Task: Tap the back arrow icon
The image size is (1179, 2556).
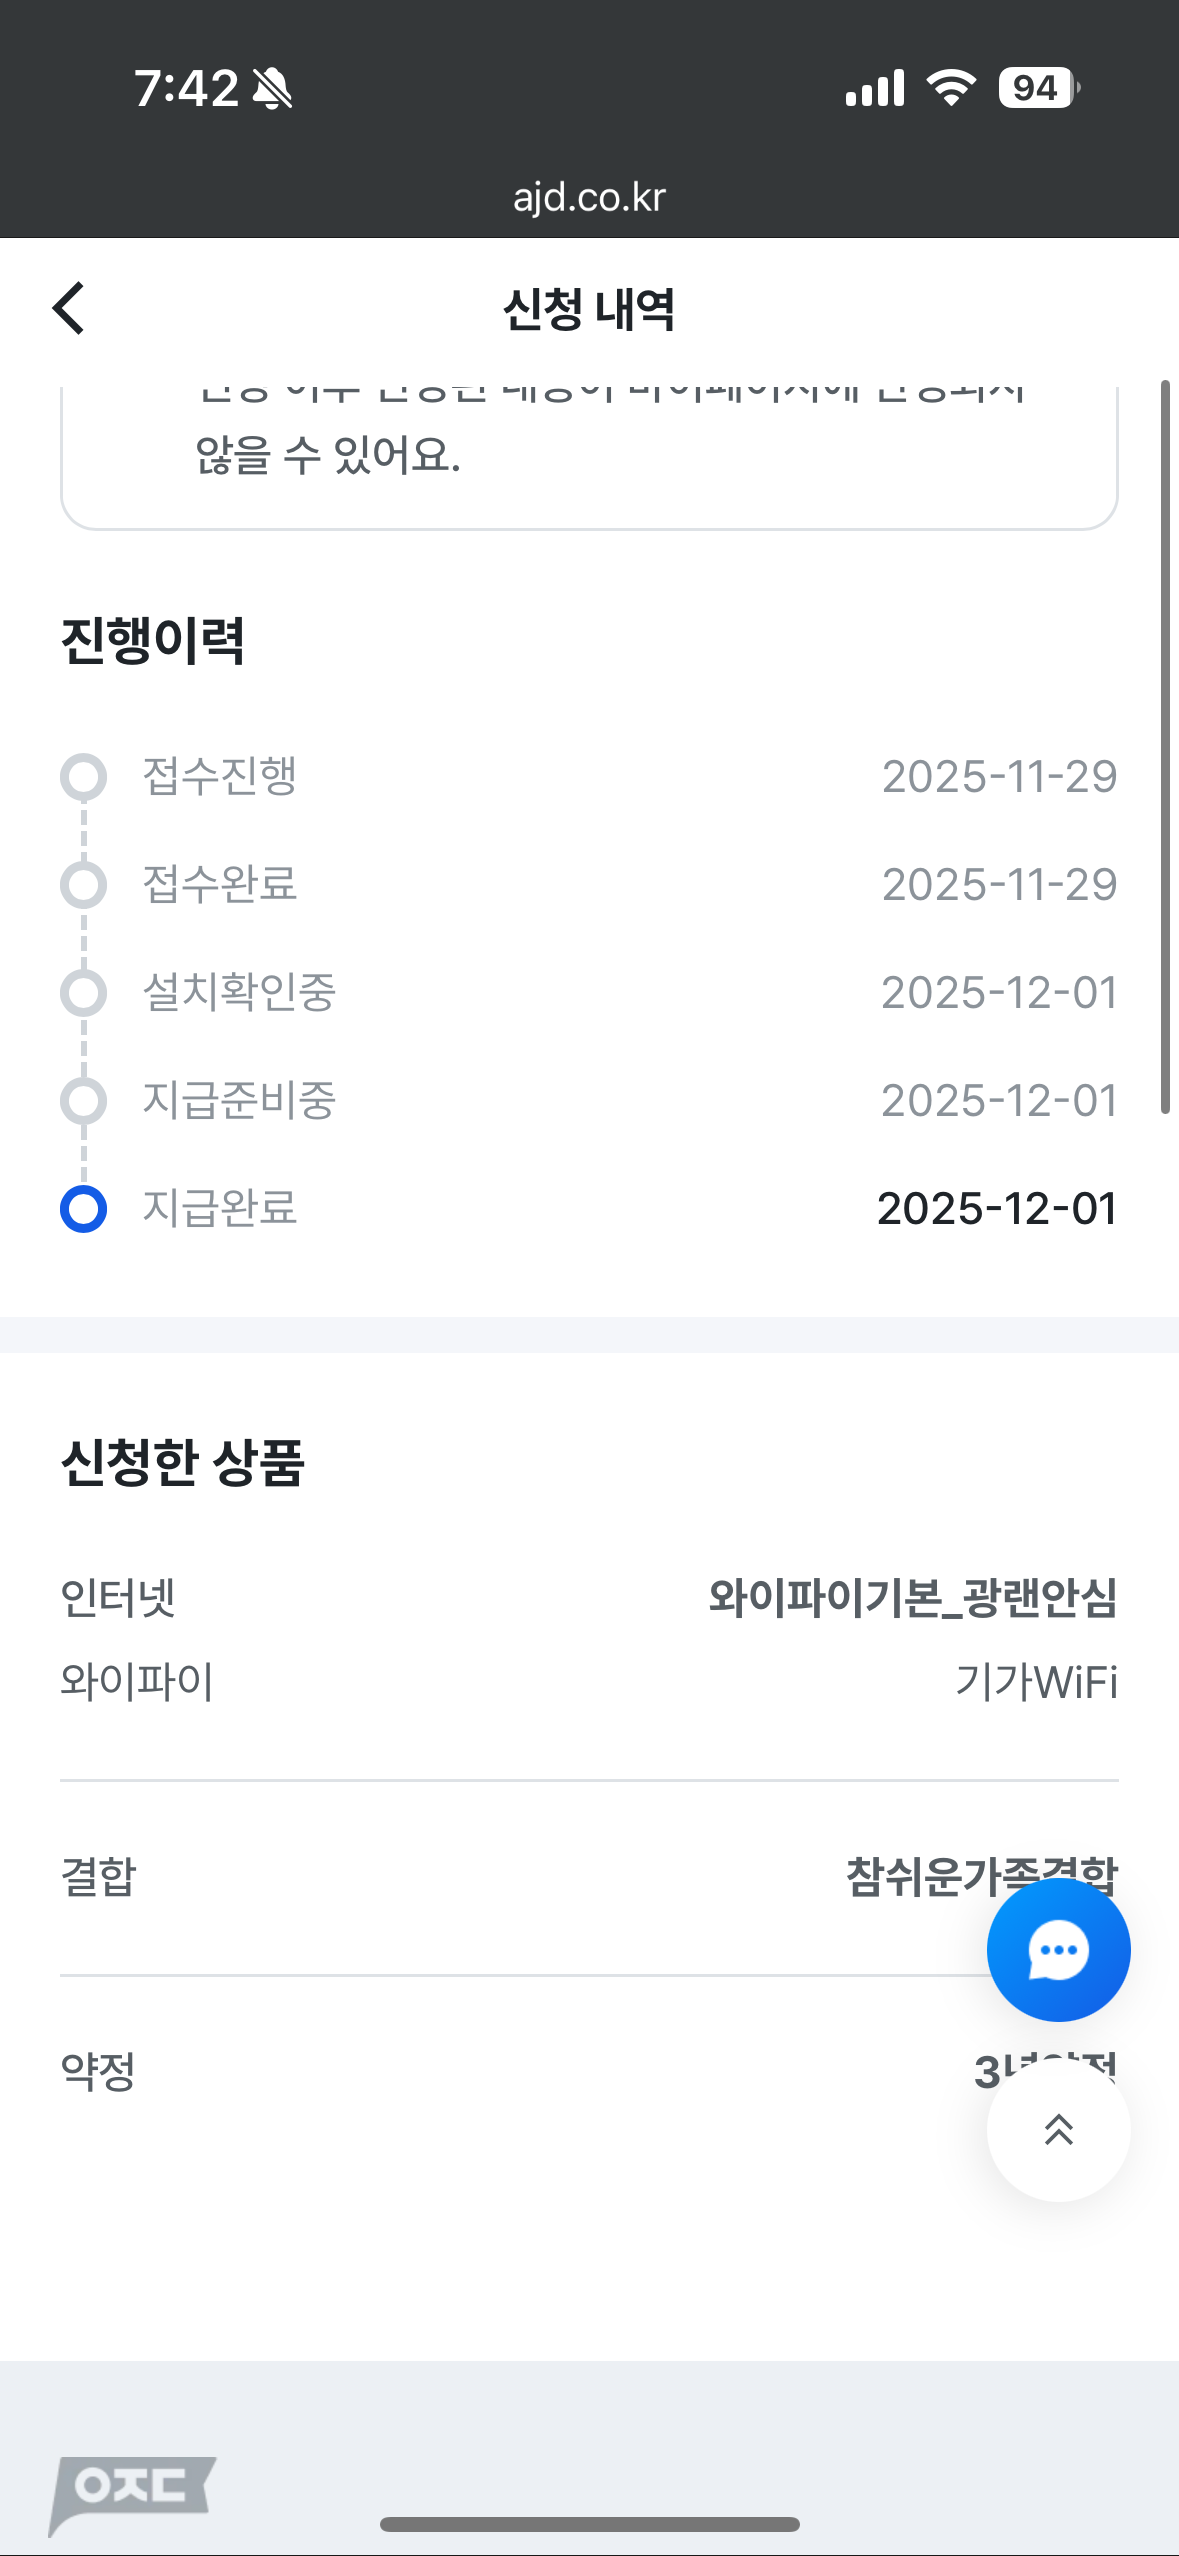Action: (x=69, y=308)
